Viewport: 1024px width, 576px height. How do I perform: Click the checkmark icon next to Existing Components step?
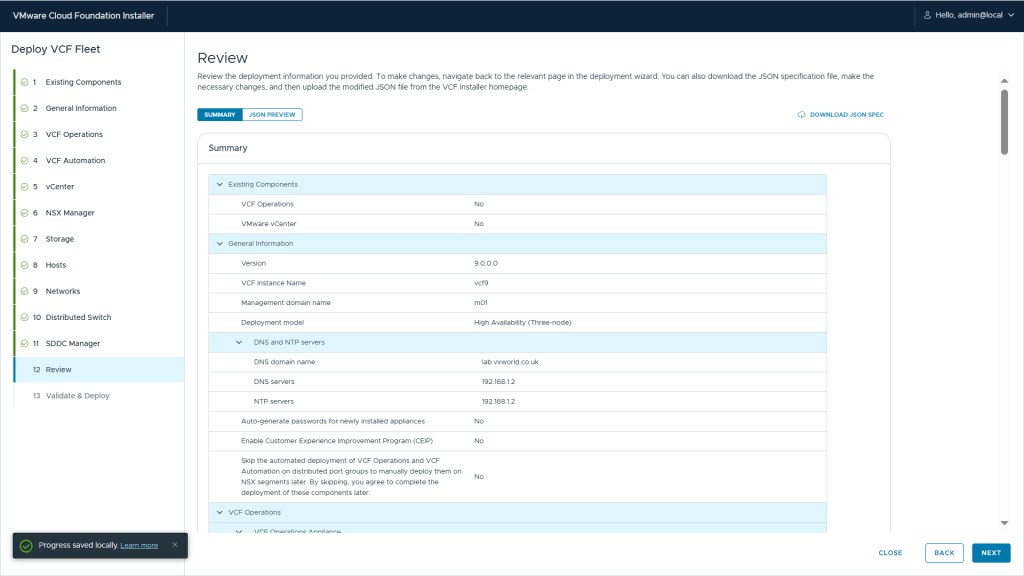pyautogui.click(x=24, y=82)
